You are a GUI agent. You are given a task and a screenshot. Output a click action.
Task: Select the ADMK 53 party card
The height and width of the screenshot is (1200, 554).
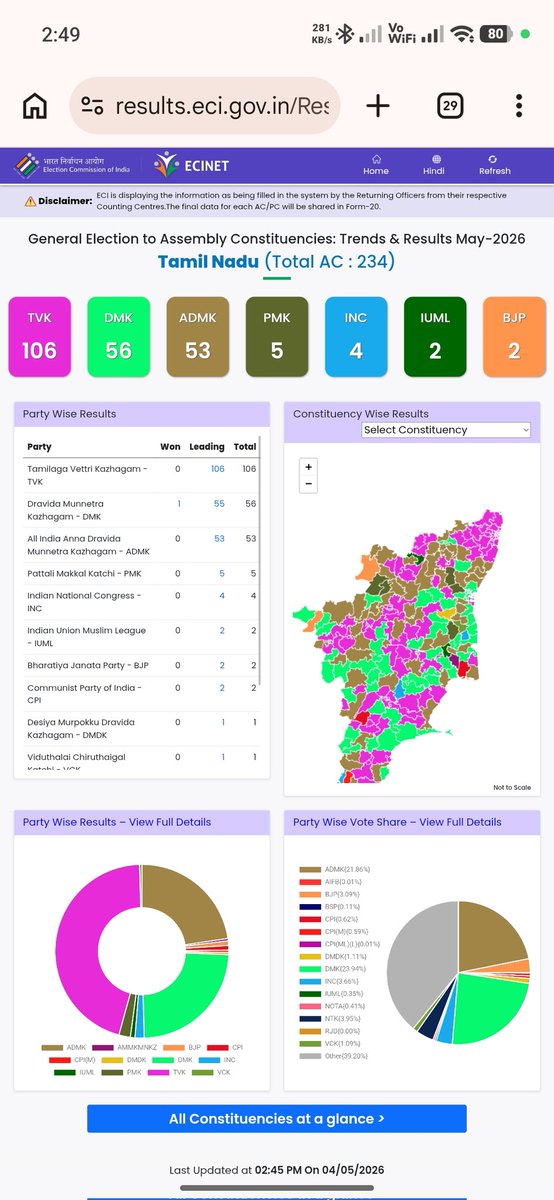click(198, 336)
